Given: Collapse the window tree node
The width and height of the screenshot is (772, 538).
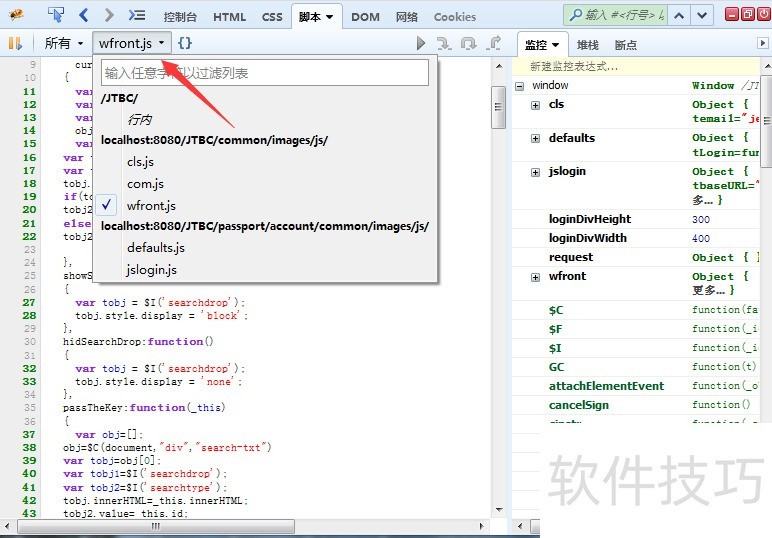Looking at the screenshot, I should click(x=520, y=86).
